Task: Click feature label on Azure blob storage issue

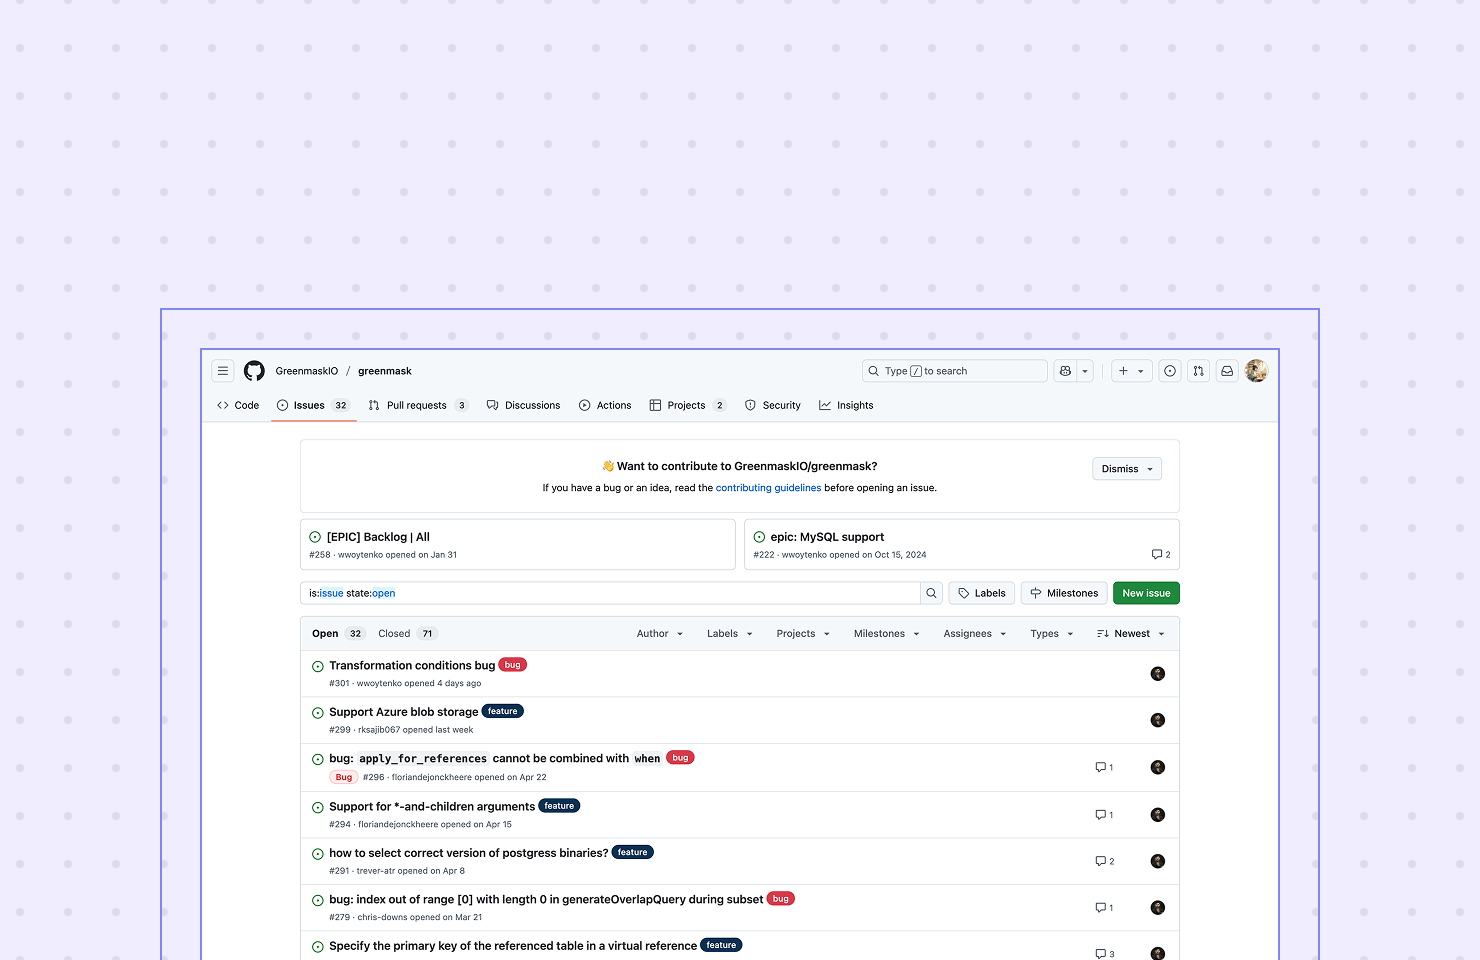Action: point(503,711)
